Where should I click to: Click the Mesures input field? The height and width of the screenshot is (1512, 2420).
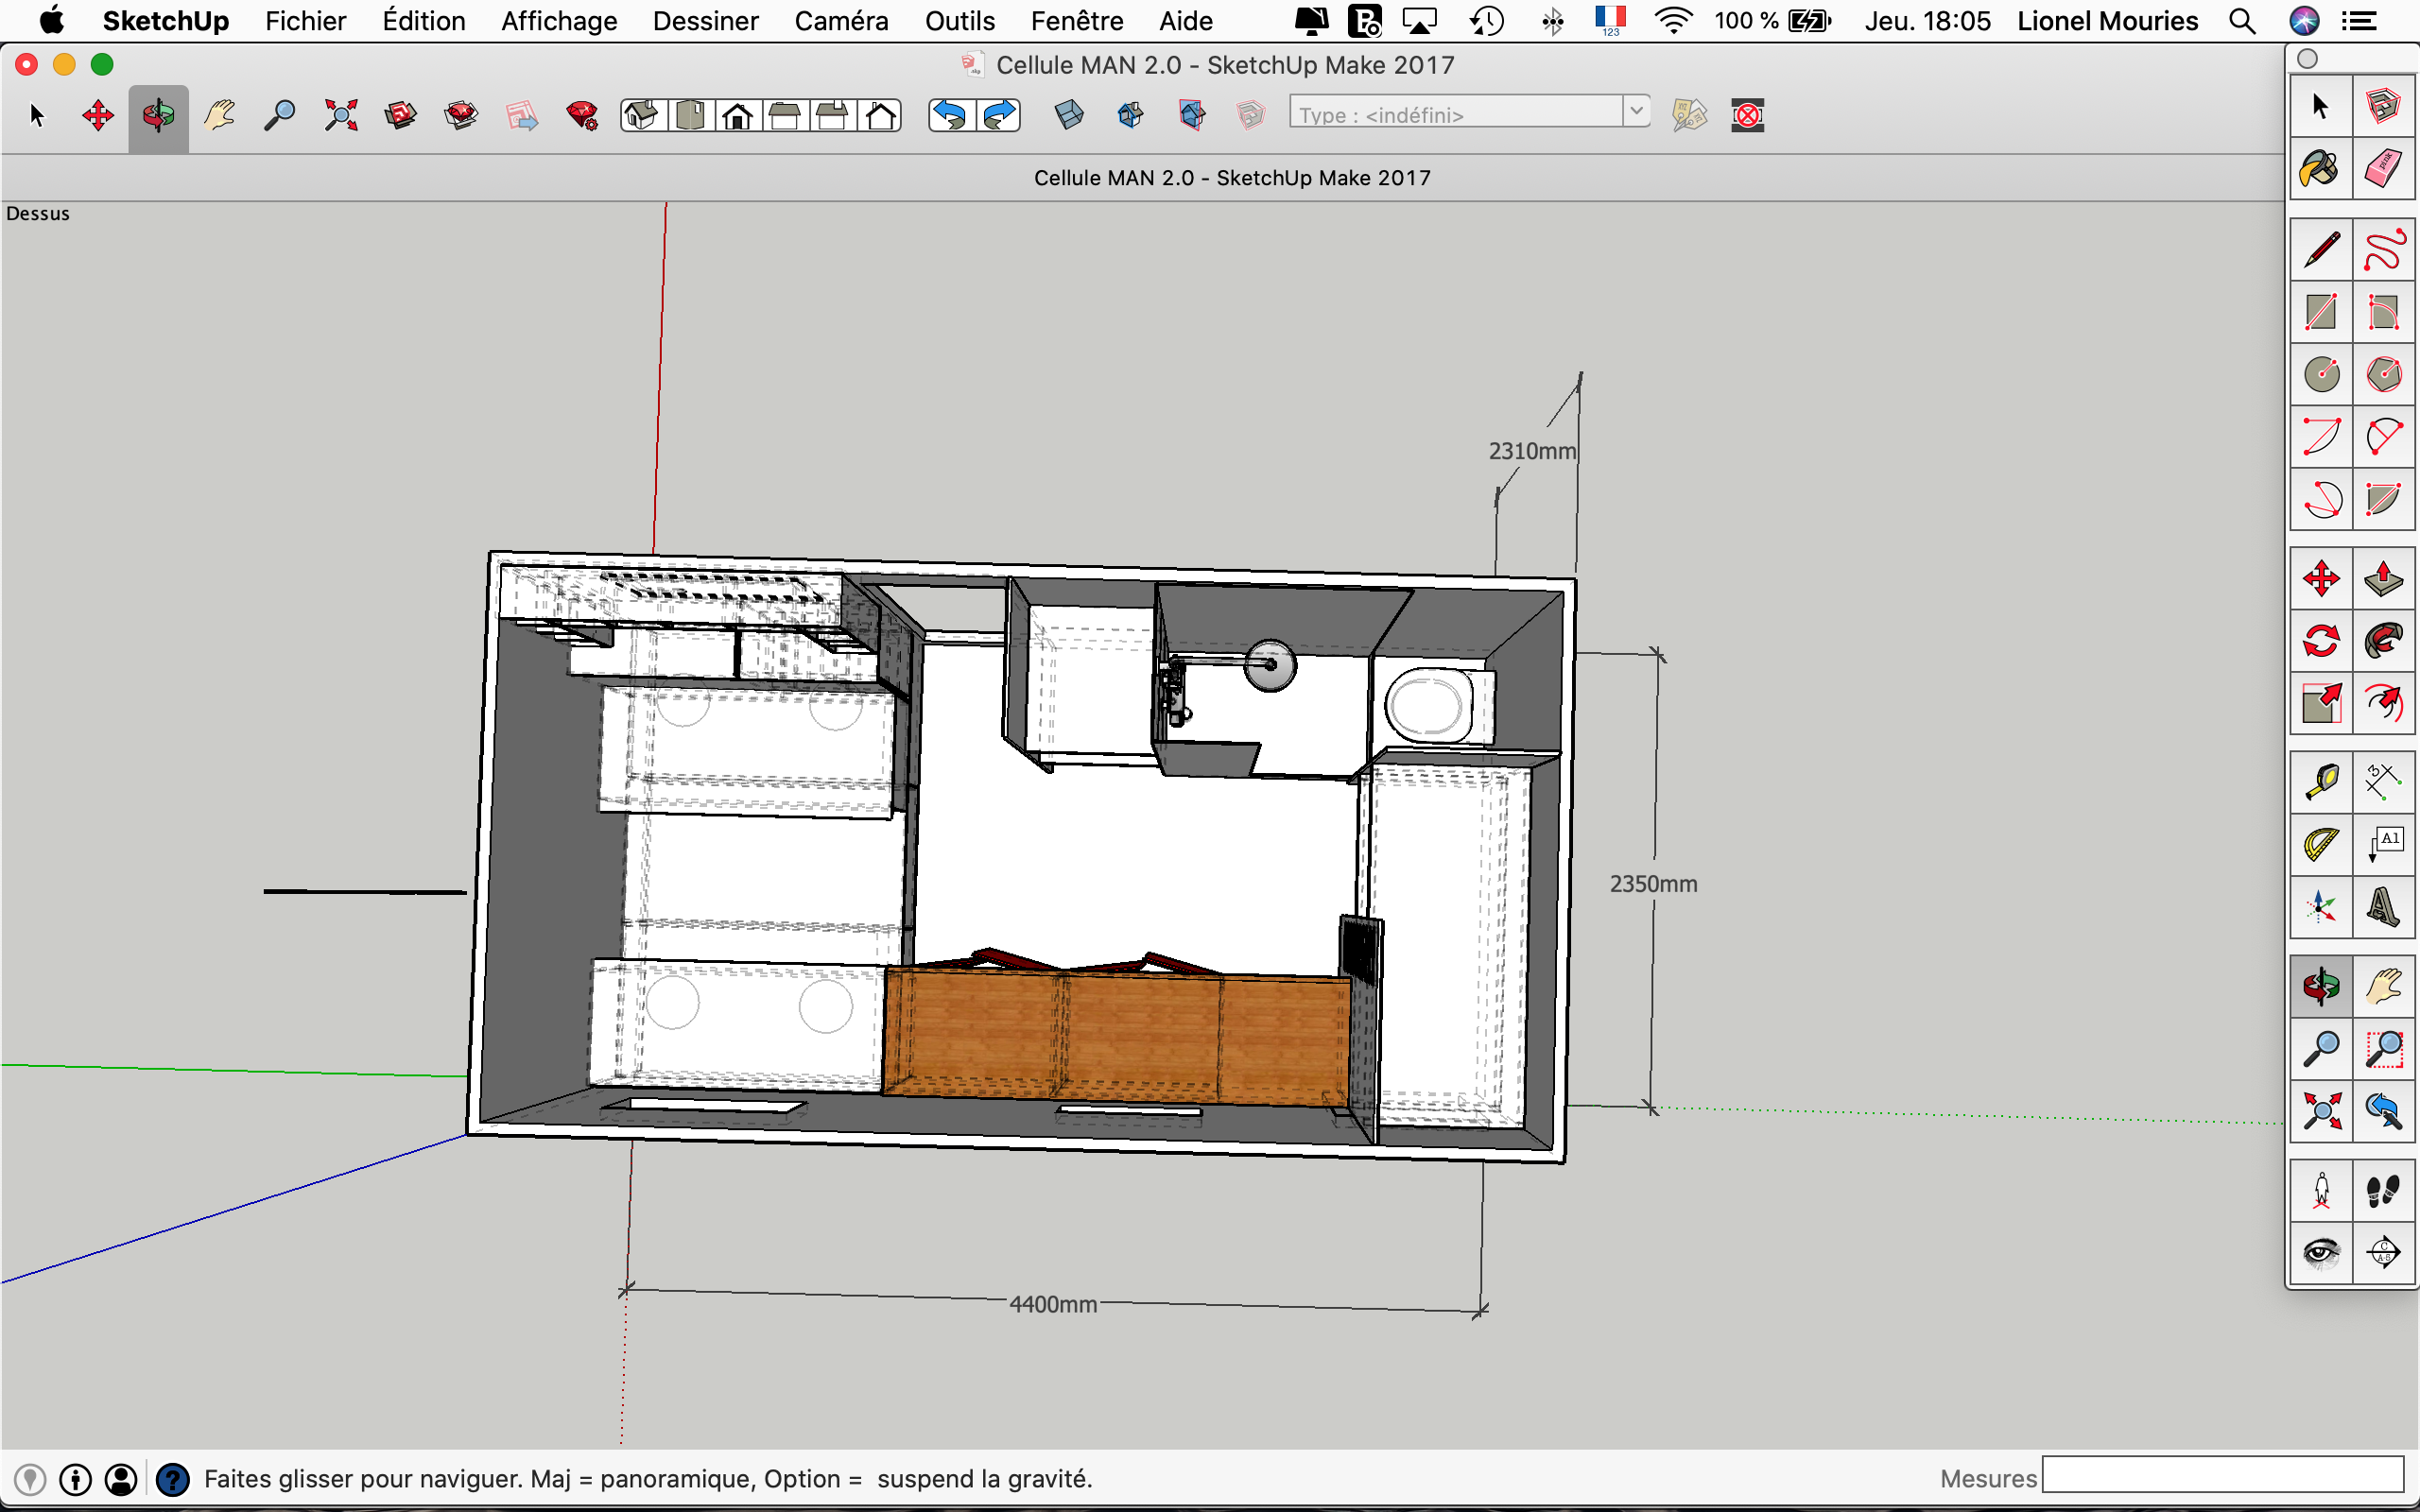[x=2222, y=1476]
